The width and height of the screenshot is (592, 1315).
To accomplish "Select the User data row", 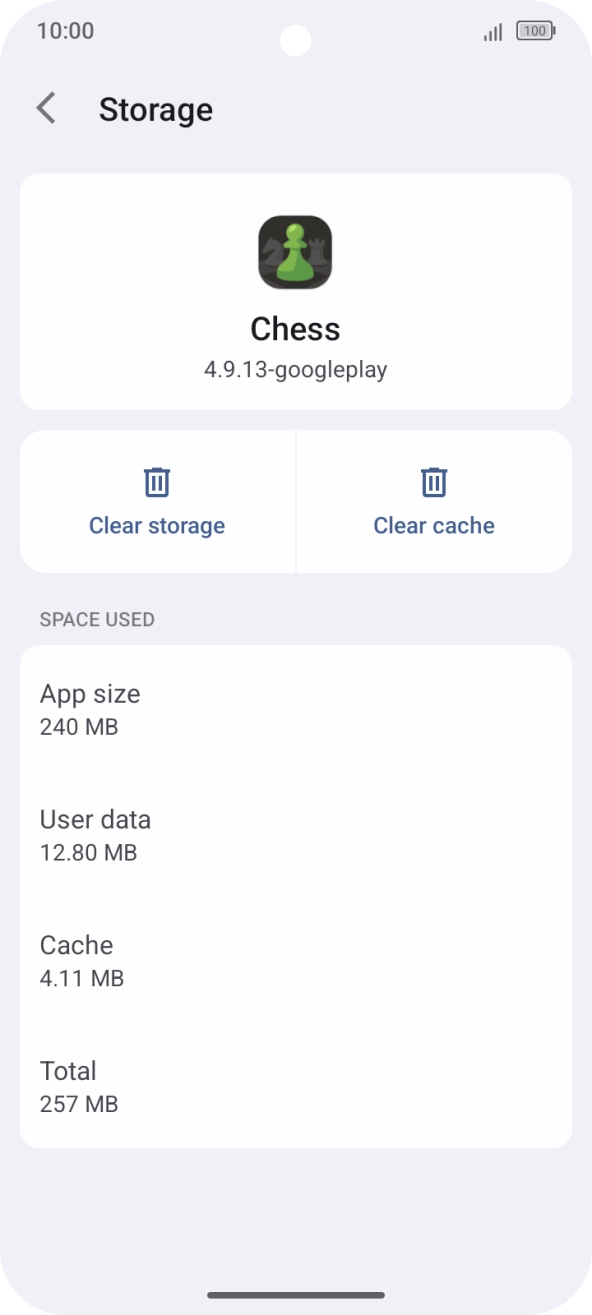I will [x=295, y=835].
